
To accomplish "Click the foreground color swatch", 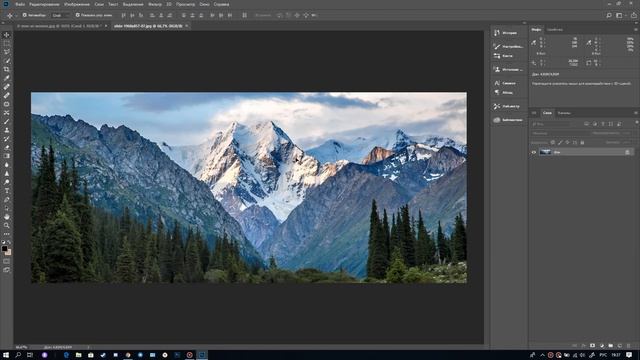I will coord(4,249).
